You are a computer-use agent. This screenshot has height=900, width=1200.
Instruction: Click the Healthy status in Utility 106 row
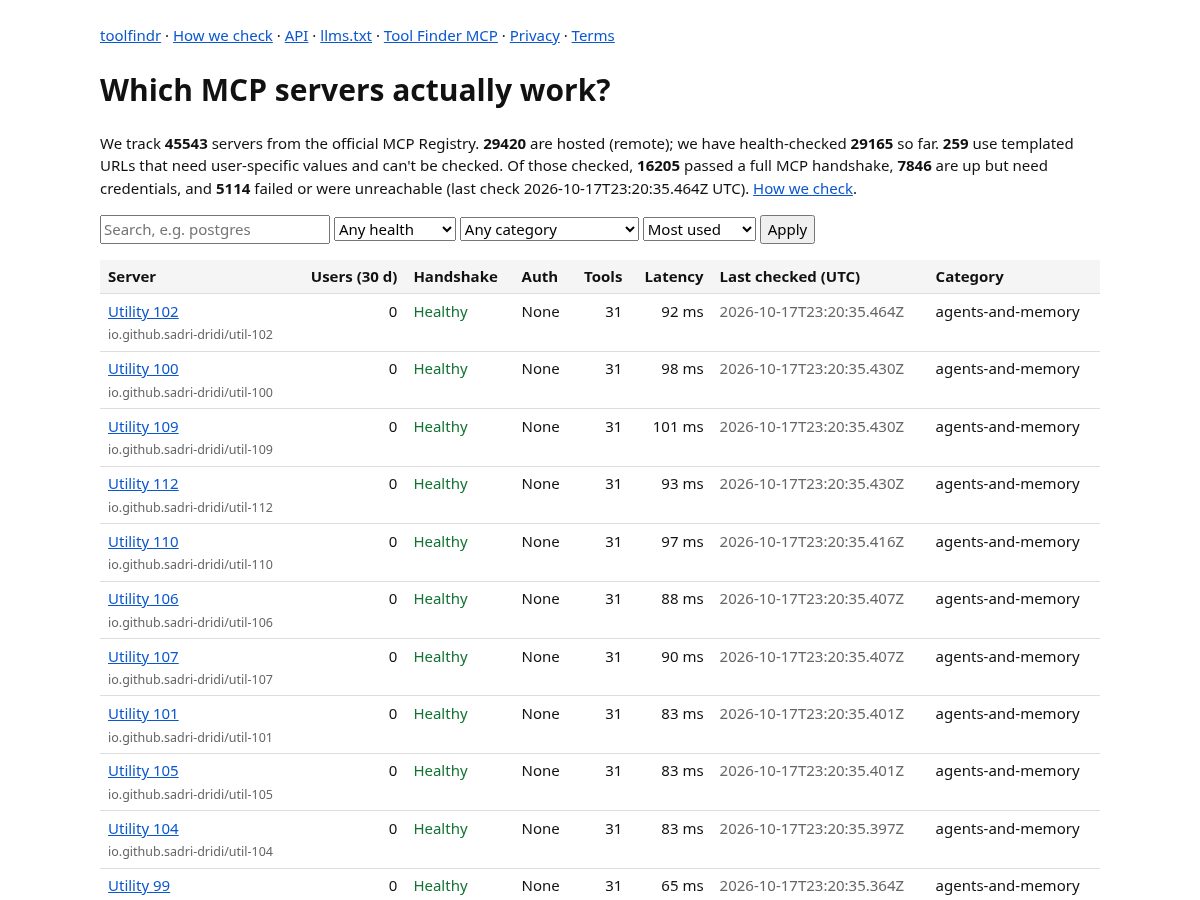pyautogui.click(x=440, y=599)
